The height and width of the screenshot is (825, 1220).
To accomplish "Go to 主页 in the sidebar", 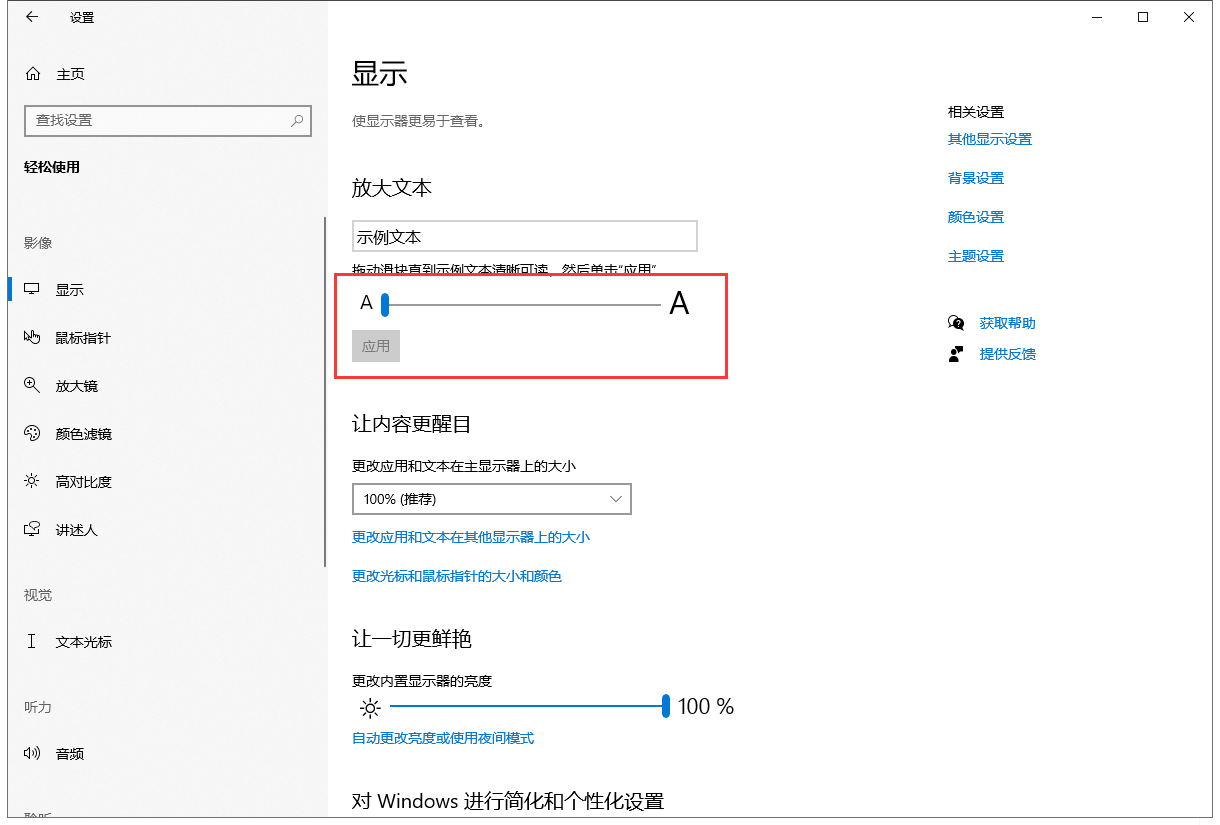I will pyautogui.click(x=69, y=73).
